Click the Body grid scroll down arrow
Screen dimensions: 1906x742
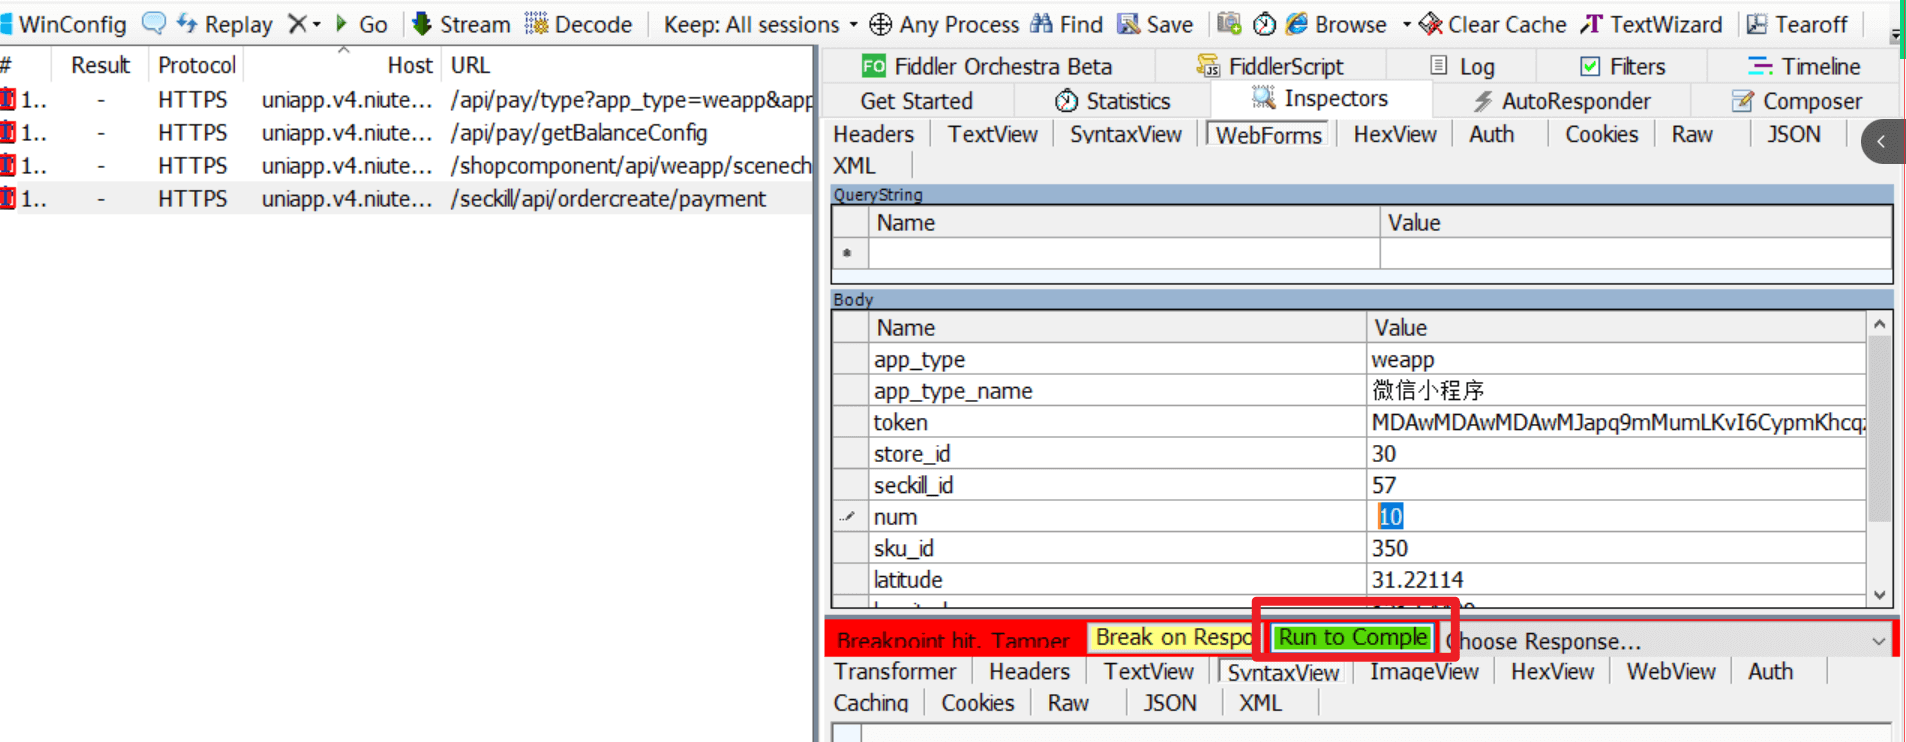[1879, 594]
